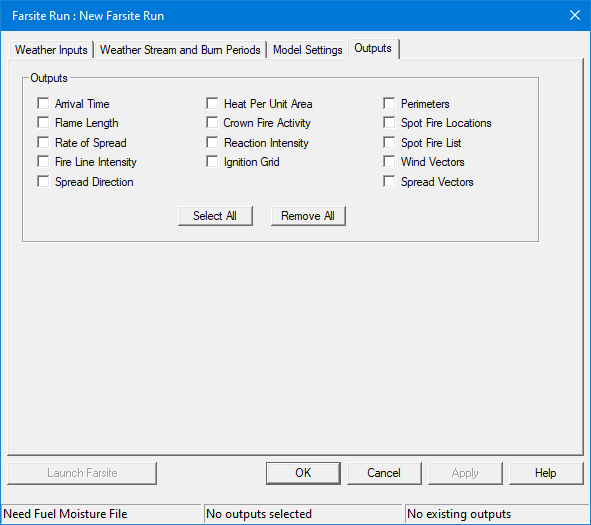Open Help for this dialog

[x=546, y=473]
